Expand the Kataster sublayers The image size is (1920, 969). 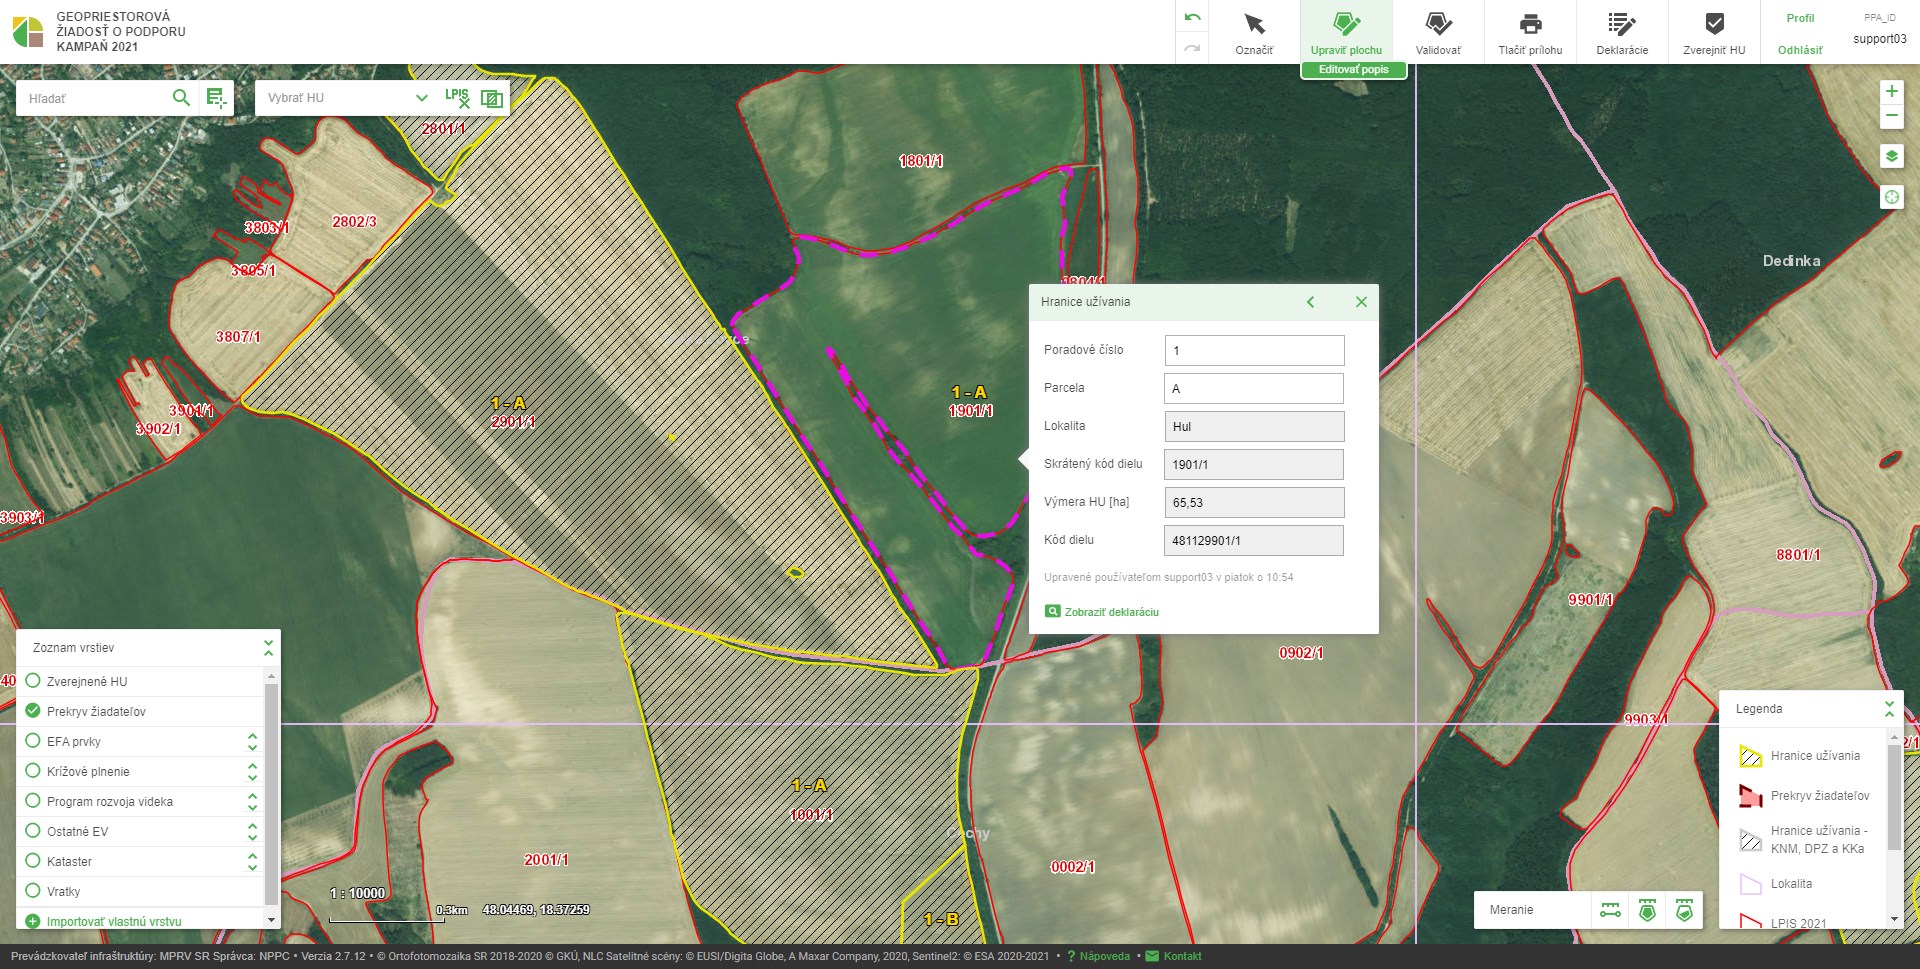pos(252,861)
